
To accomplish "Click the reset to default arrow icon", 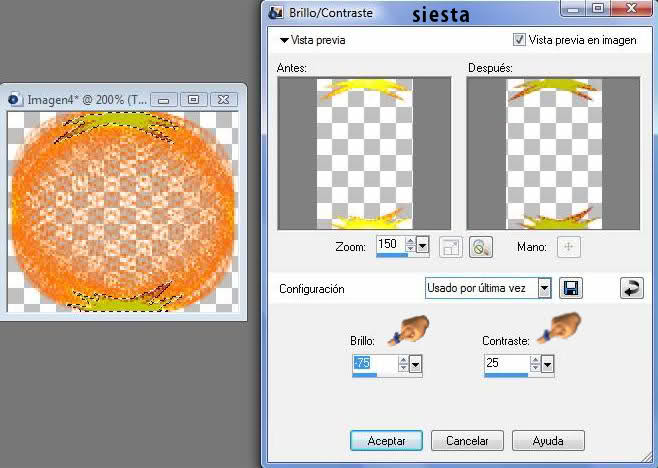I will click(632, 288).
